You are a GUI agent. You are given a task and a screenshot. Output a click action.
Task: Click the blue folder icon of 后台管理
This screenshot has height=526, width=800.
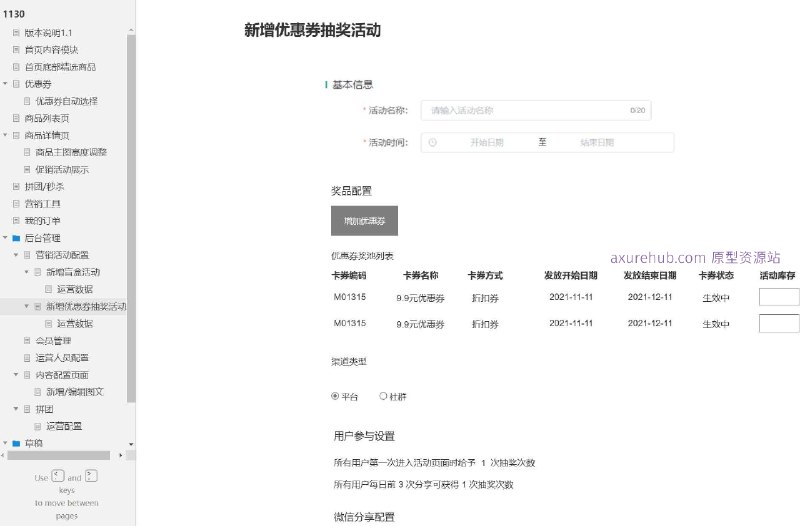pos(16,238)
